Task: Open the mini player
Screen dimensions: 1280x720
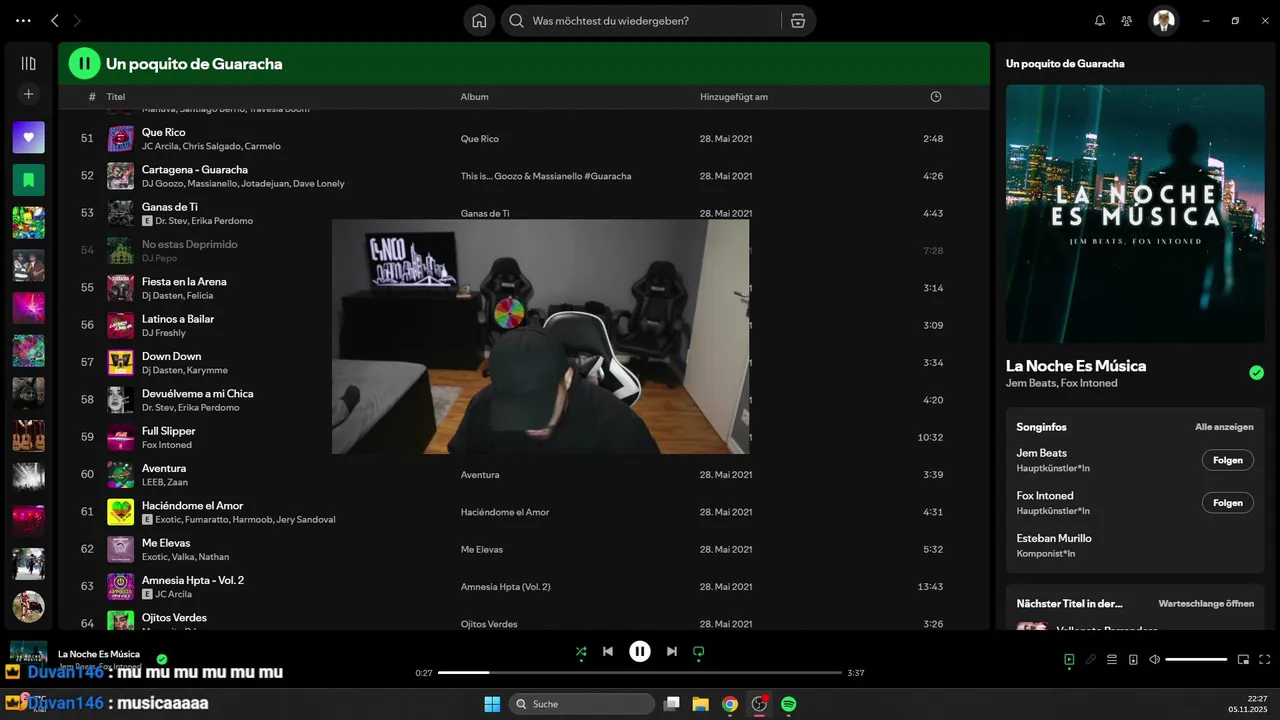Action: point(1244,660)
